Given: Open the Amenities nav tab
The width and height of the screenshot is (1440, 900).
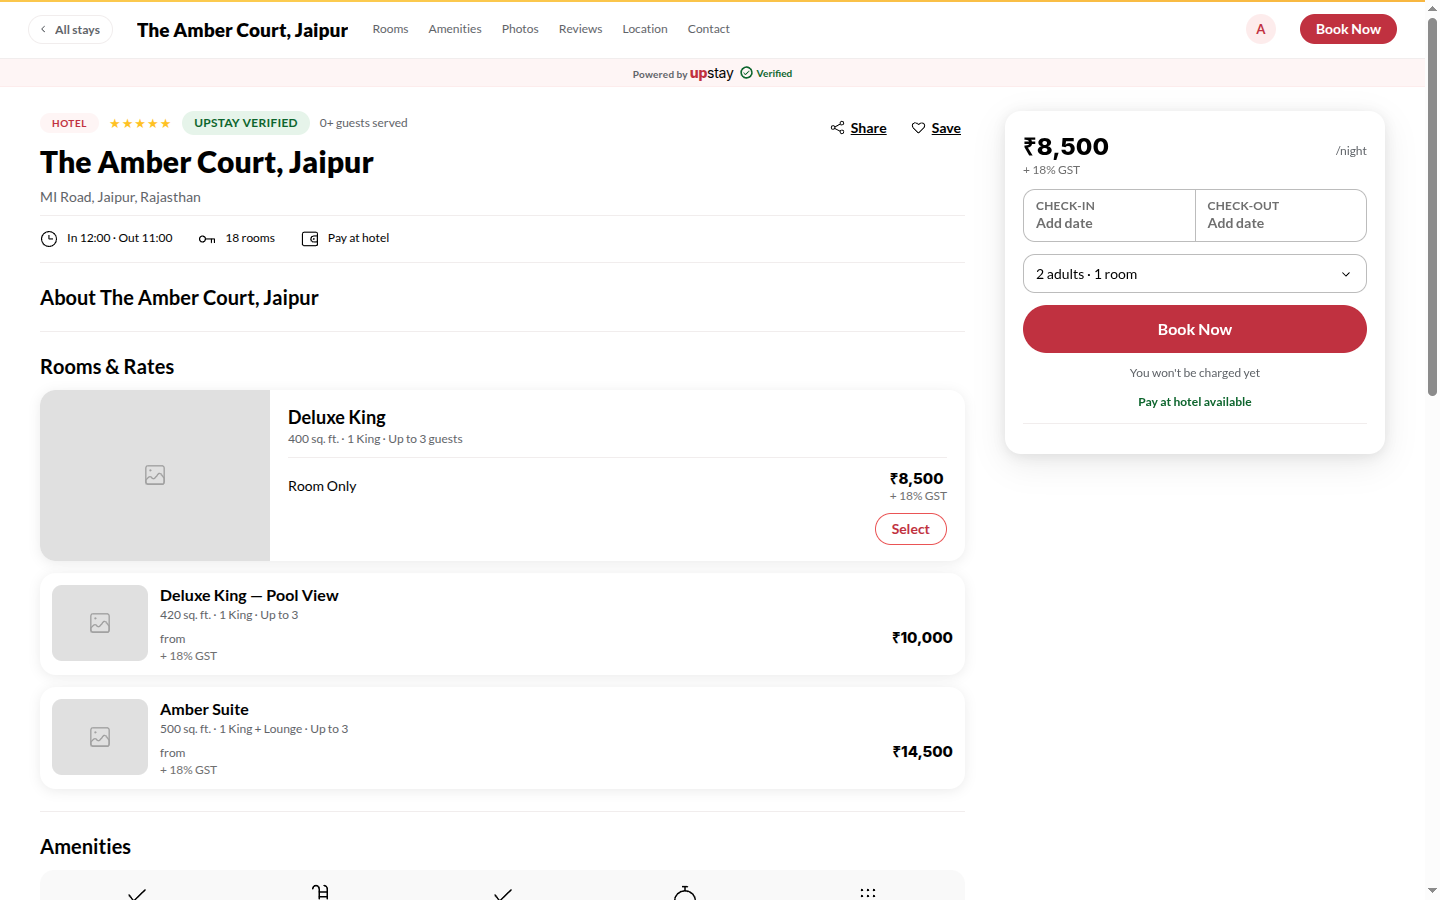Looking at the screenshot, I should point(455,29).
